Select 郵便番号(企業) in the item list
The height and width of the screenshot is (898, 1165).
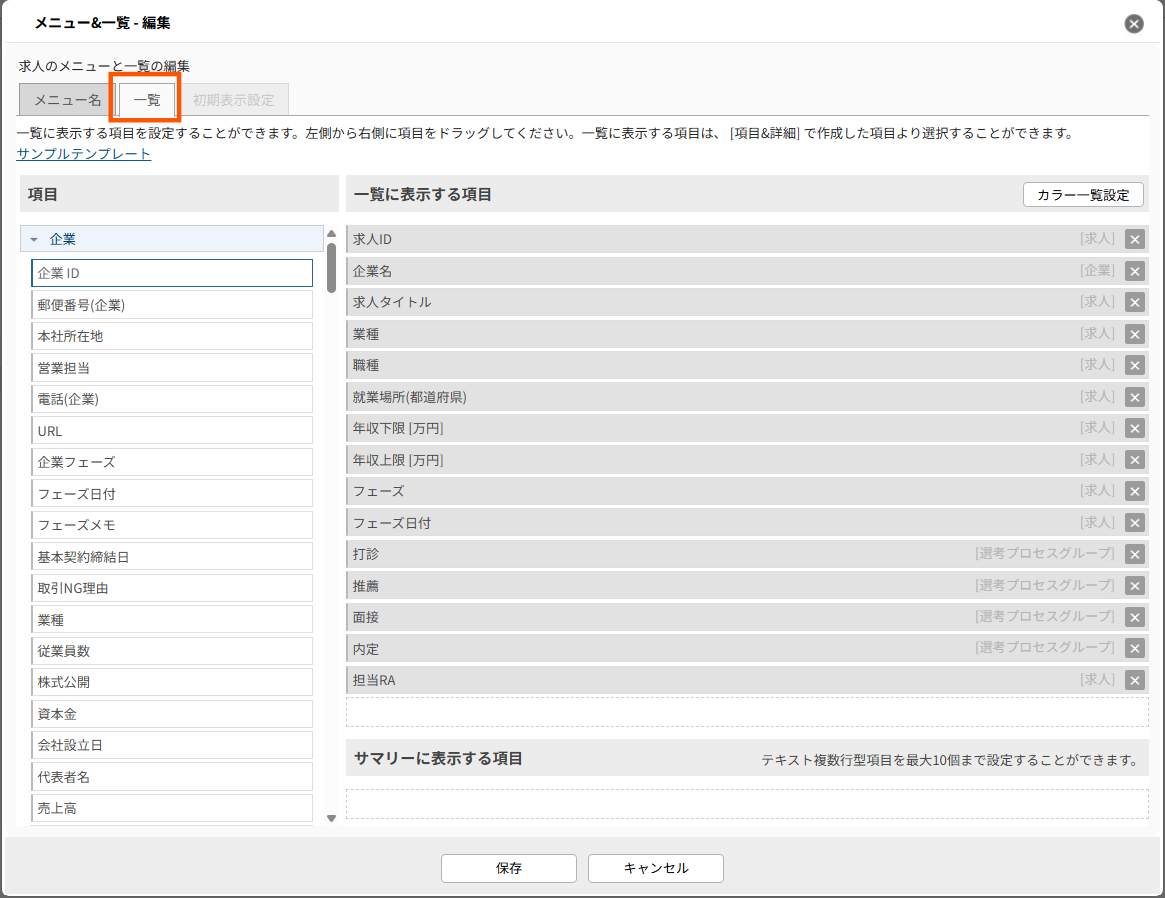tap(172, 305)
